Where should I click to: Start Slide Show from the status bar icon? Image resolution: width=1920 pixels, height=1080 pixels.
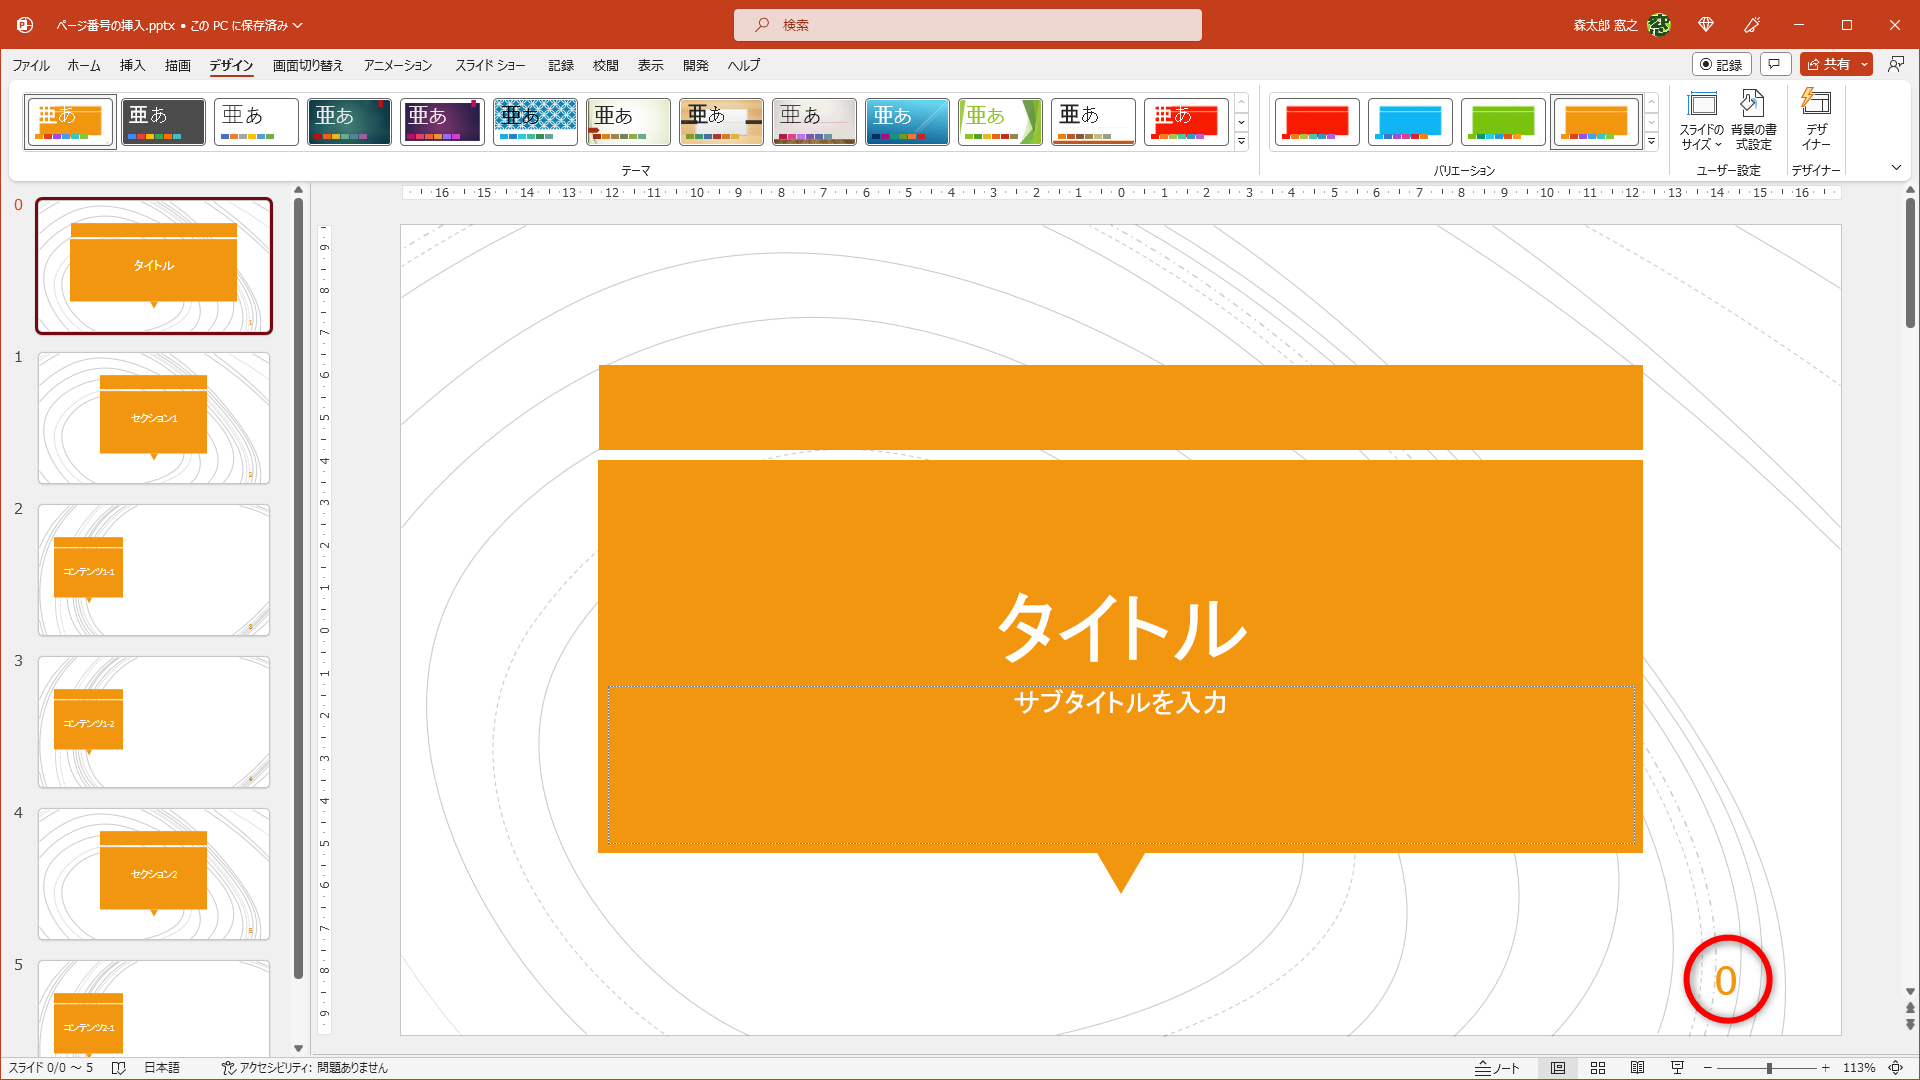(1675, 1067)
